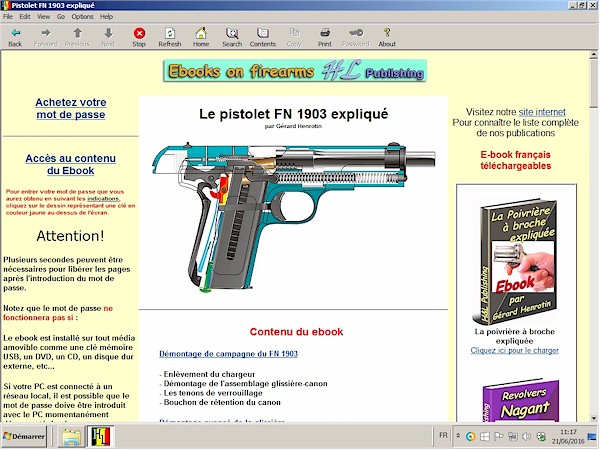The width and height of the screenshot is (600, 450).
Task: Open the Edit menu
Action: tap(25, 16)
